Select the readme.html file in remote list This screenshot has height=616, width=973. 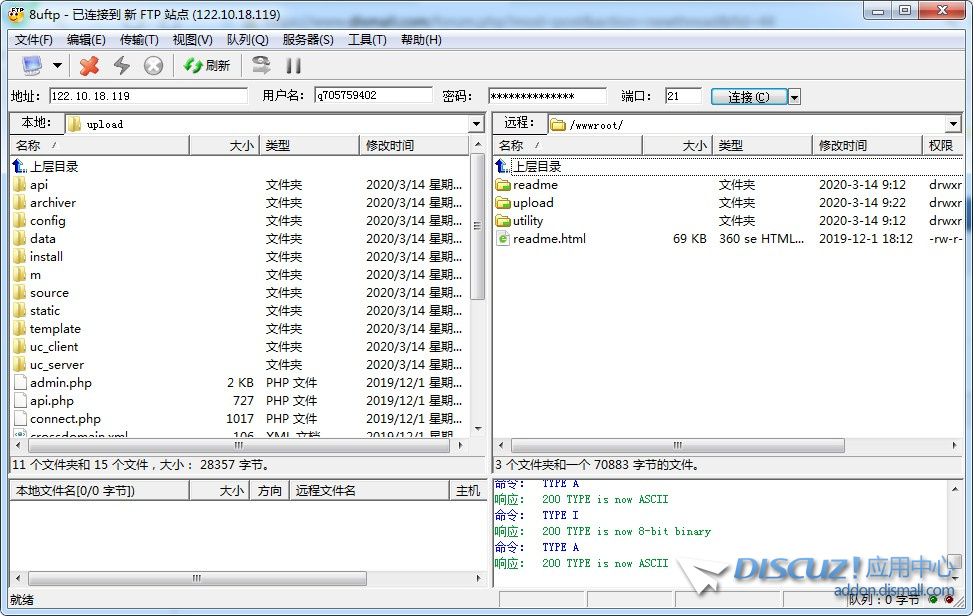pyautogui.click(x=549, y=239)
